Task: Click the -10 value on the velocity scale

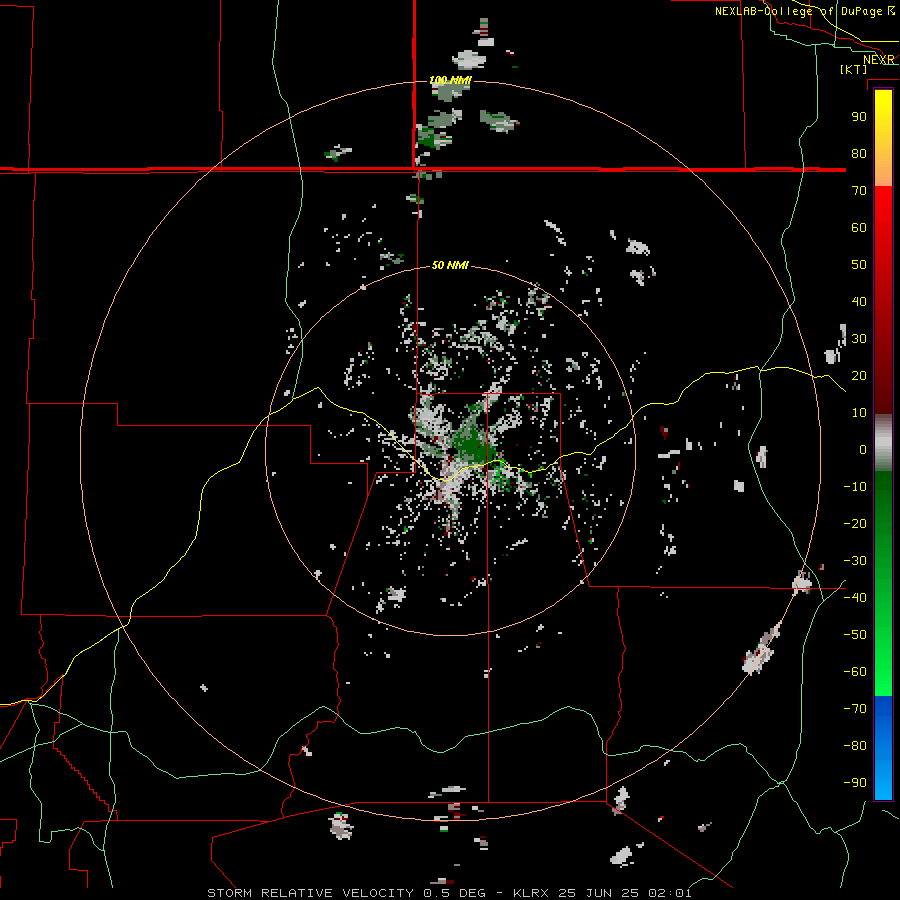Action: point(855,487)
